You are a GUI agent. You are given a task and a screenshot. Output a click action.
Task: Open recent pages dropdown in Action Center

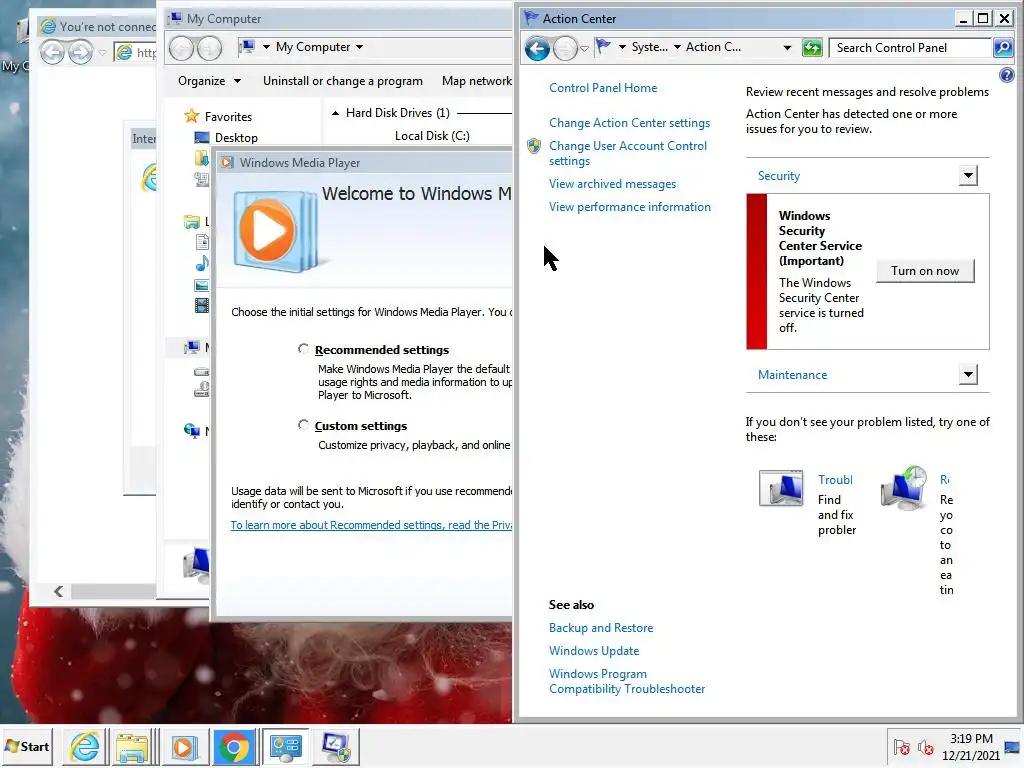tap(584, 48)
